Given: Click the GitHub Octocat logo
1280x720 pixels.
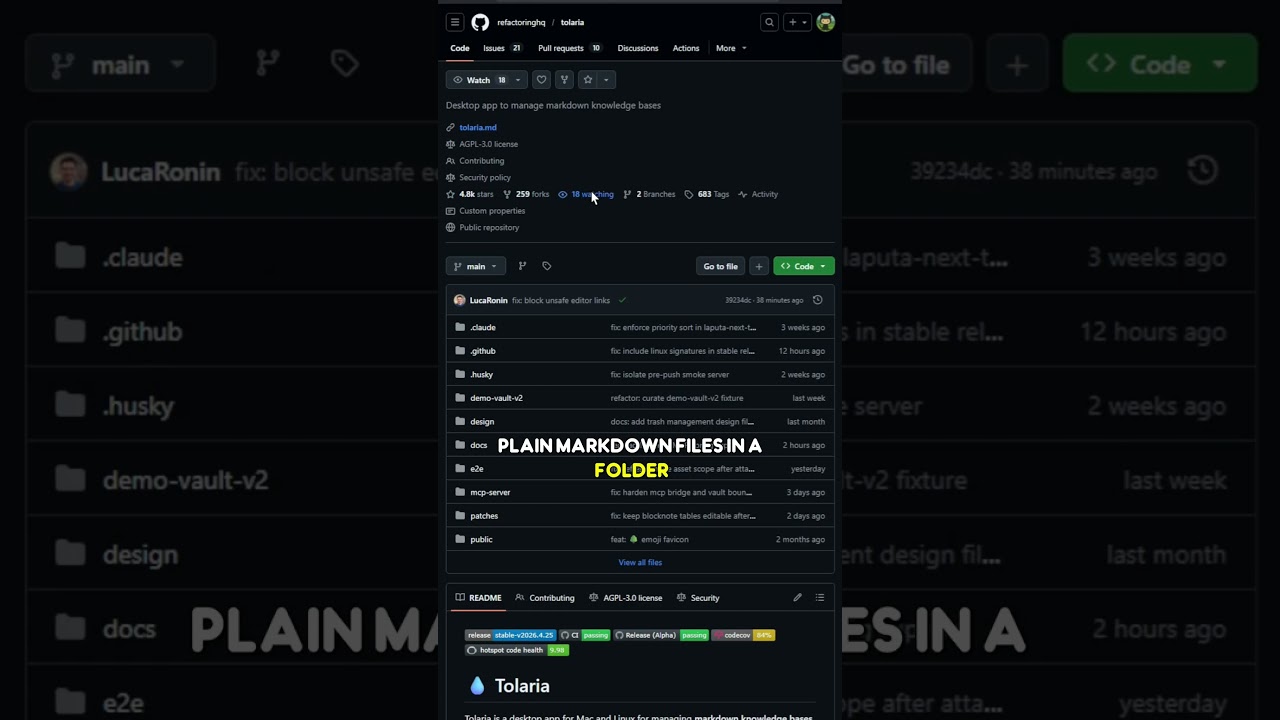Looking at the screenshot, I should 480,22.
